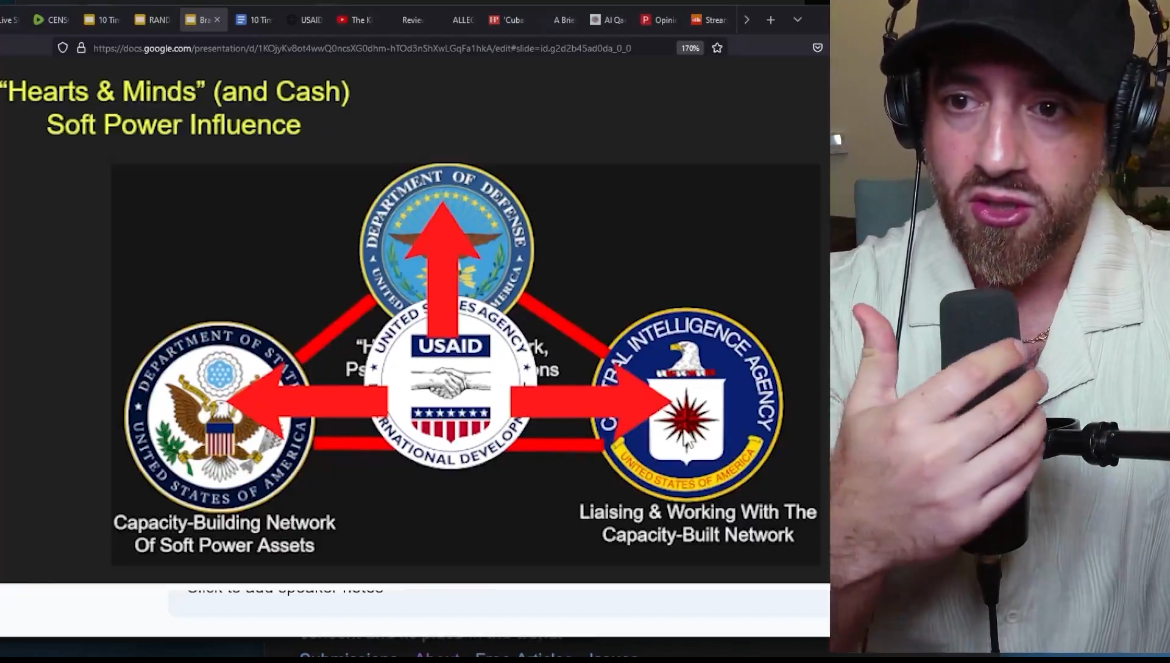
Task: Switch to the USAID browser tab
Action: coord(304,20)
